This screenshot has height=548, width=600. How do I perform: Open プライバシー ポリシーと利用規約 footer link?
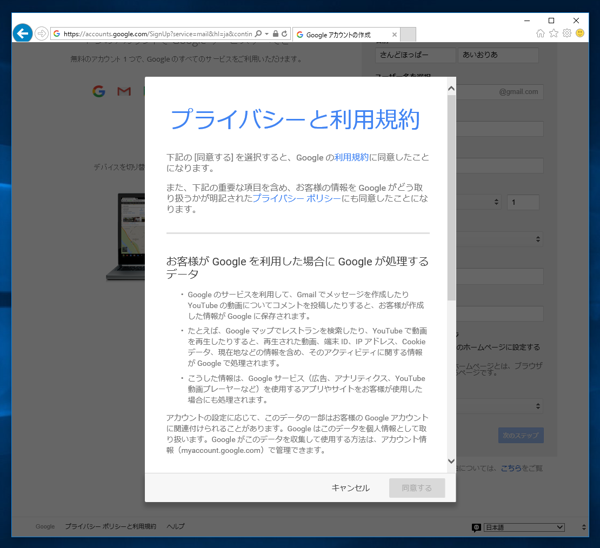pyautogui.click(x=111, y=526)
